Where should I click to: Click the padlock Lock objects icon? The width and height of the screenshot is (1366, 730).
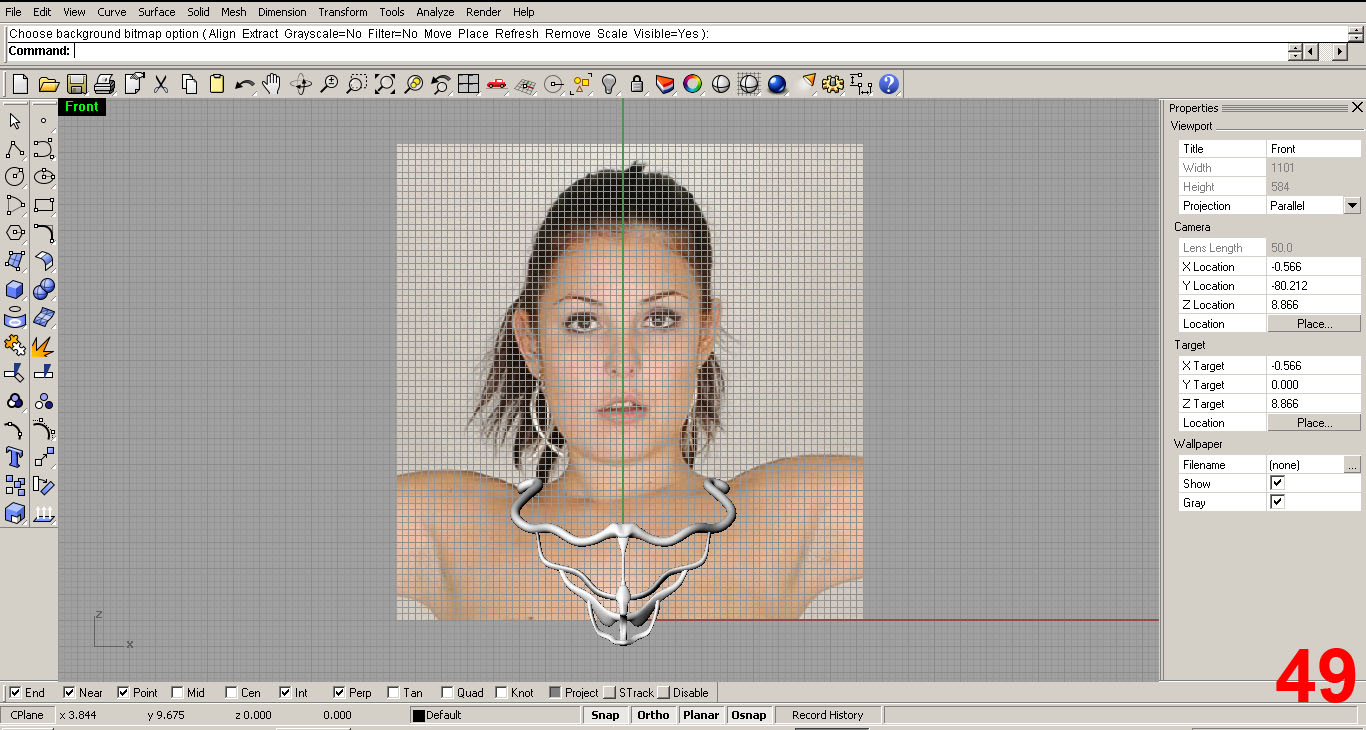pos(636,84)
